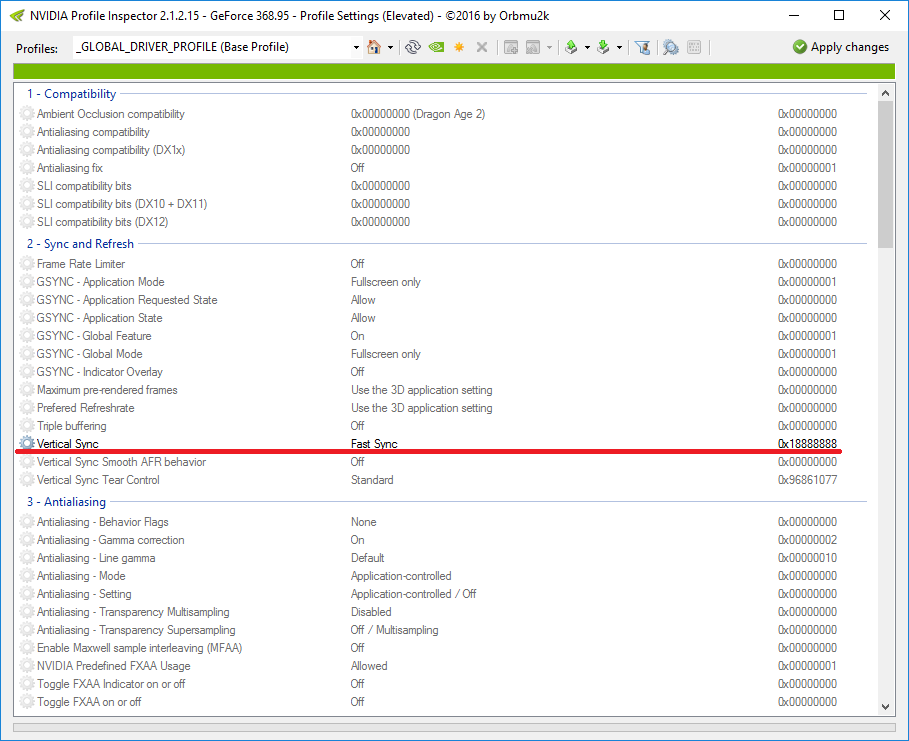Screen dimensions: 909x741
Task: Open the Profiles combo box
Action: click(356, 48)
